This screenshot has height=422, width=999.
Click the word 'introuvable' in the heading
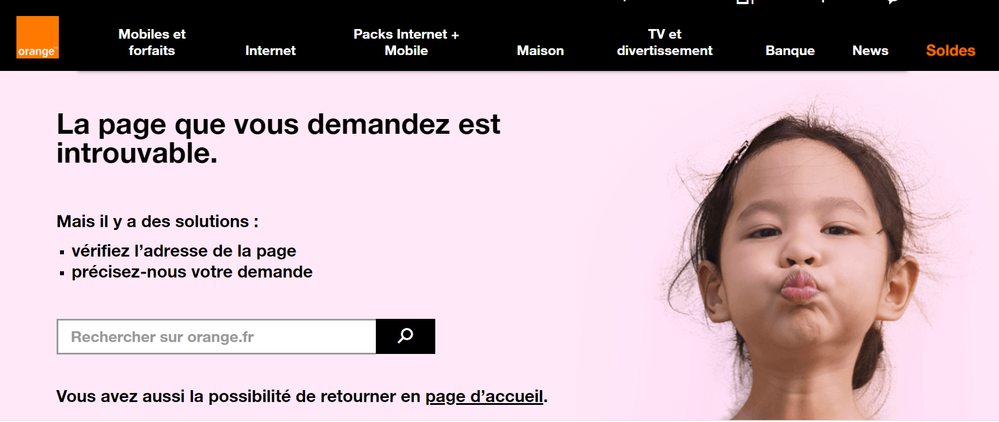137,154
